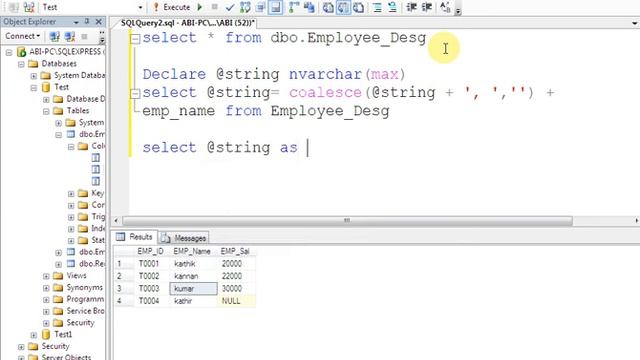
Task: Click the Cancel Executing Query stop icon
Action: 215,7
